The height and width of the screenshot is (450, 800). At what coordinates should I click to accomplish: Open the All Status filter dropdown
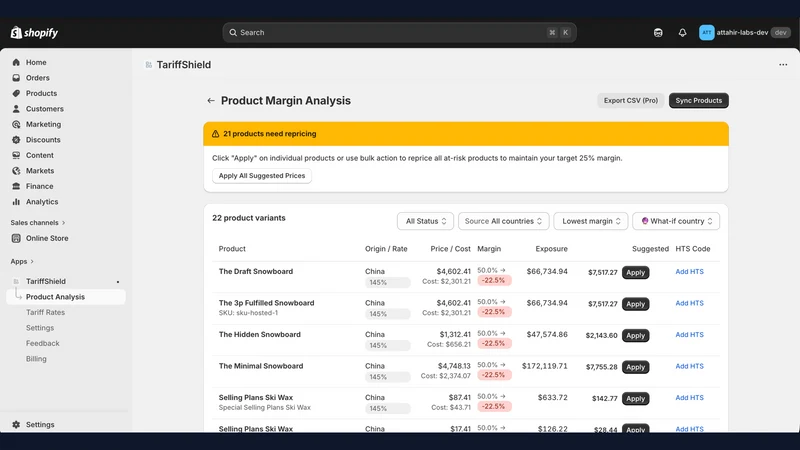tap(426, 221)
